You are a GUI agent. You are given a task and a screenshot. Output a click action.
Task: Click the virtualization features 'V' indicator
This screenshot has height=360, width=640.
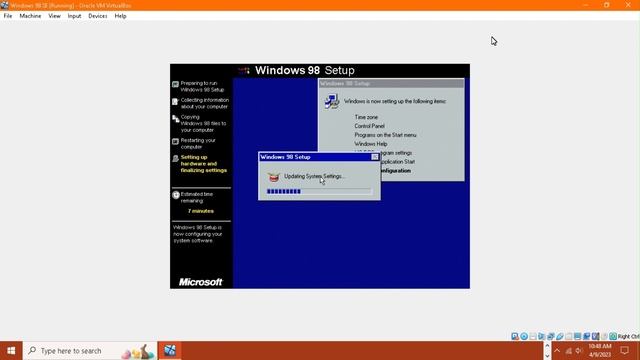pyautogui.click(x=596, y=336)
